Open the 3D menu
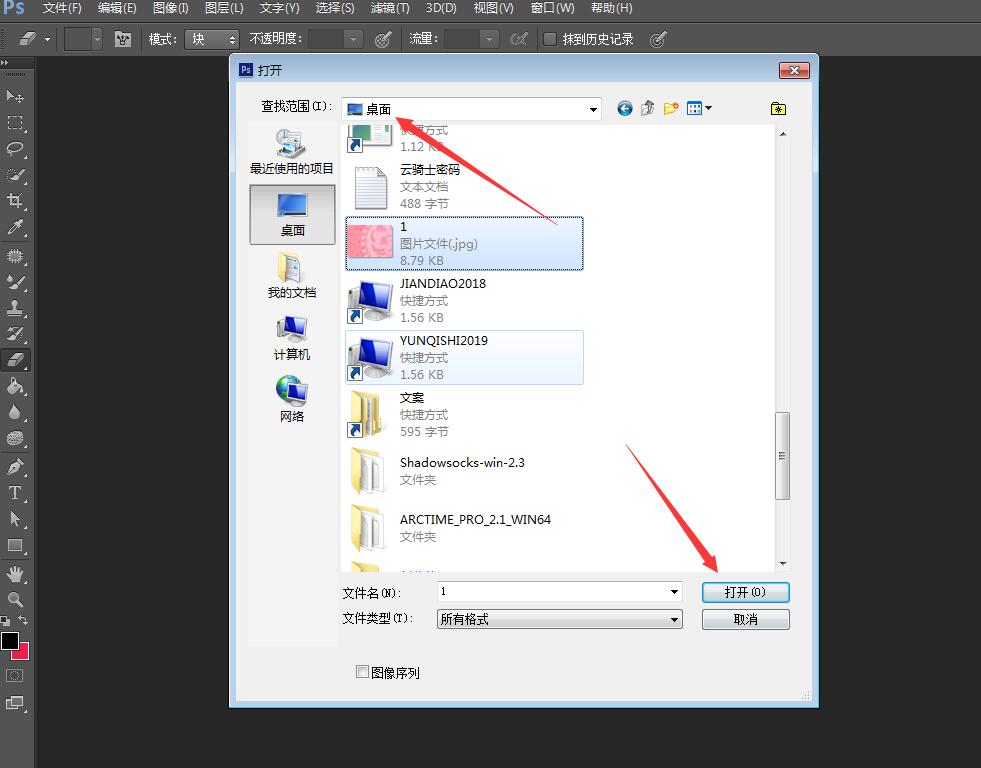This screenshot has width=981, height=768. coord(441,8)
